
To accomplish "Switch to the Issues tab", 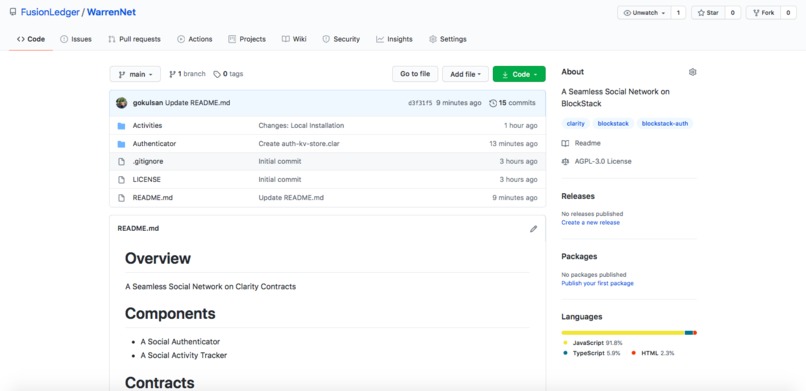I will click(76, 39).
